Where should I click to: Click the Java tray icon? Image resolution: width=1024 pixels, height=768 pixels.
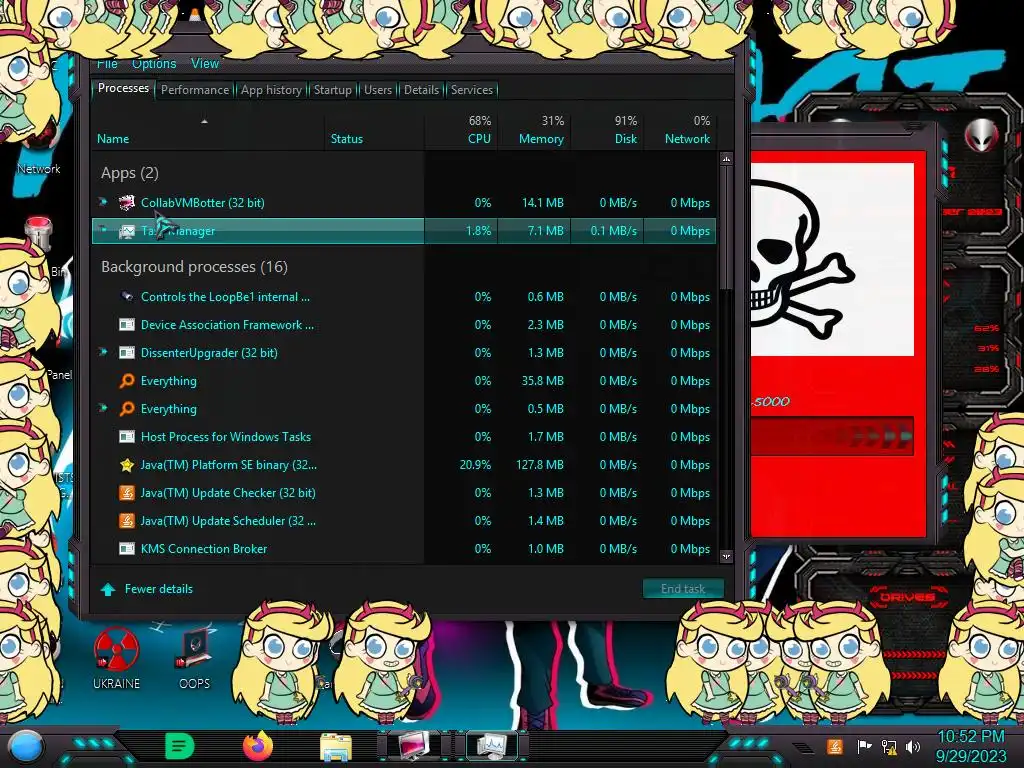tap(834, 746)
